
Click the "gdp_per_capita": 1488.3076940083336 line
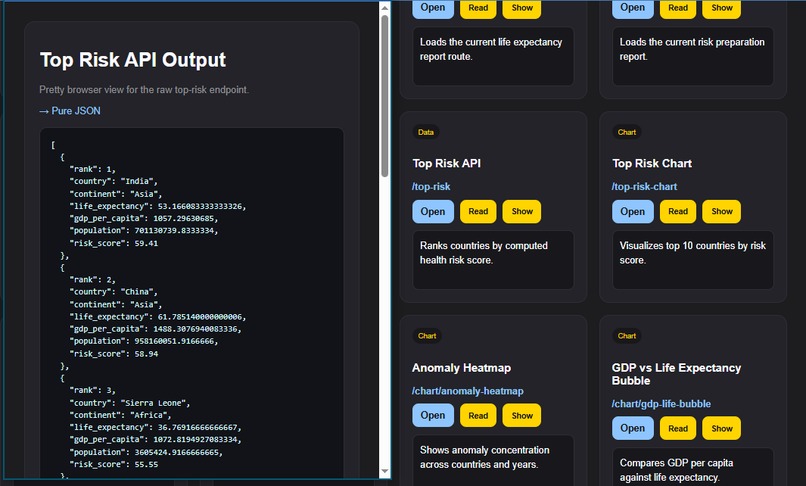click(x=155, y=329)
